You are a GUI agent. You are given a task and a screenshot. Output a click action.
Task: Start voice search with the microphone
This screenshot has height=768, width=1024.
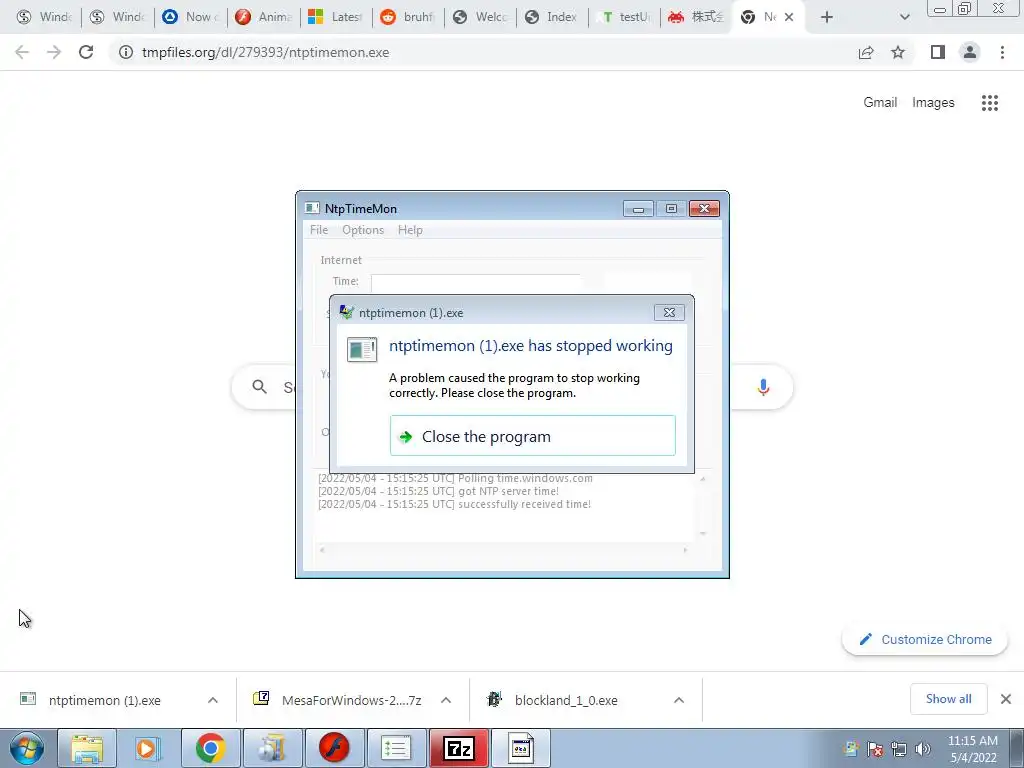click(x=763, y=387)
